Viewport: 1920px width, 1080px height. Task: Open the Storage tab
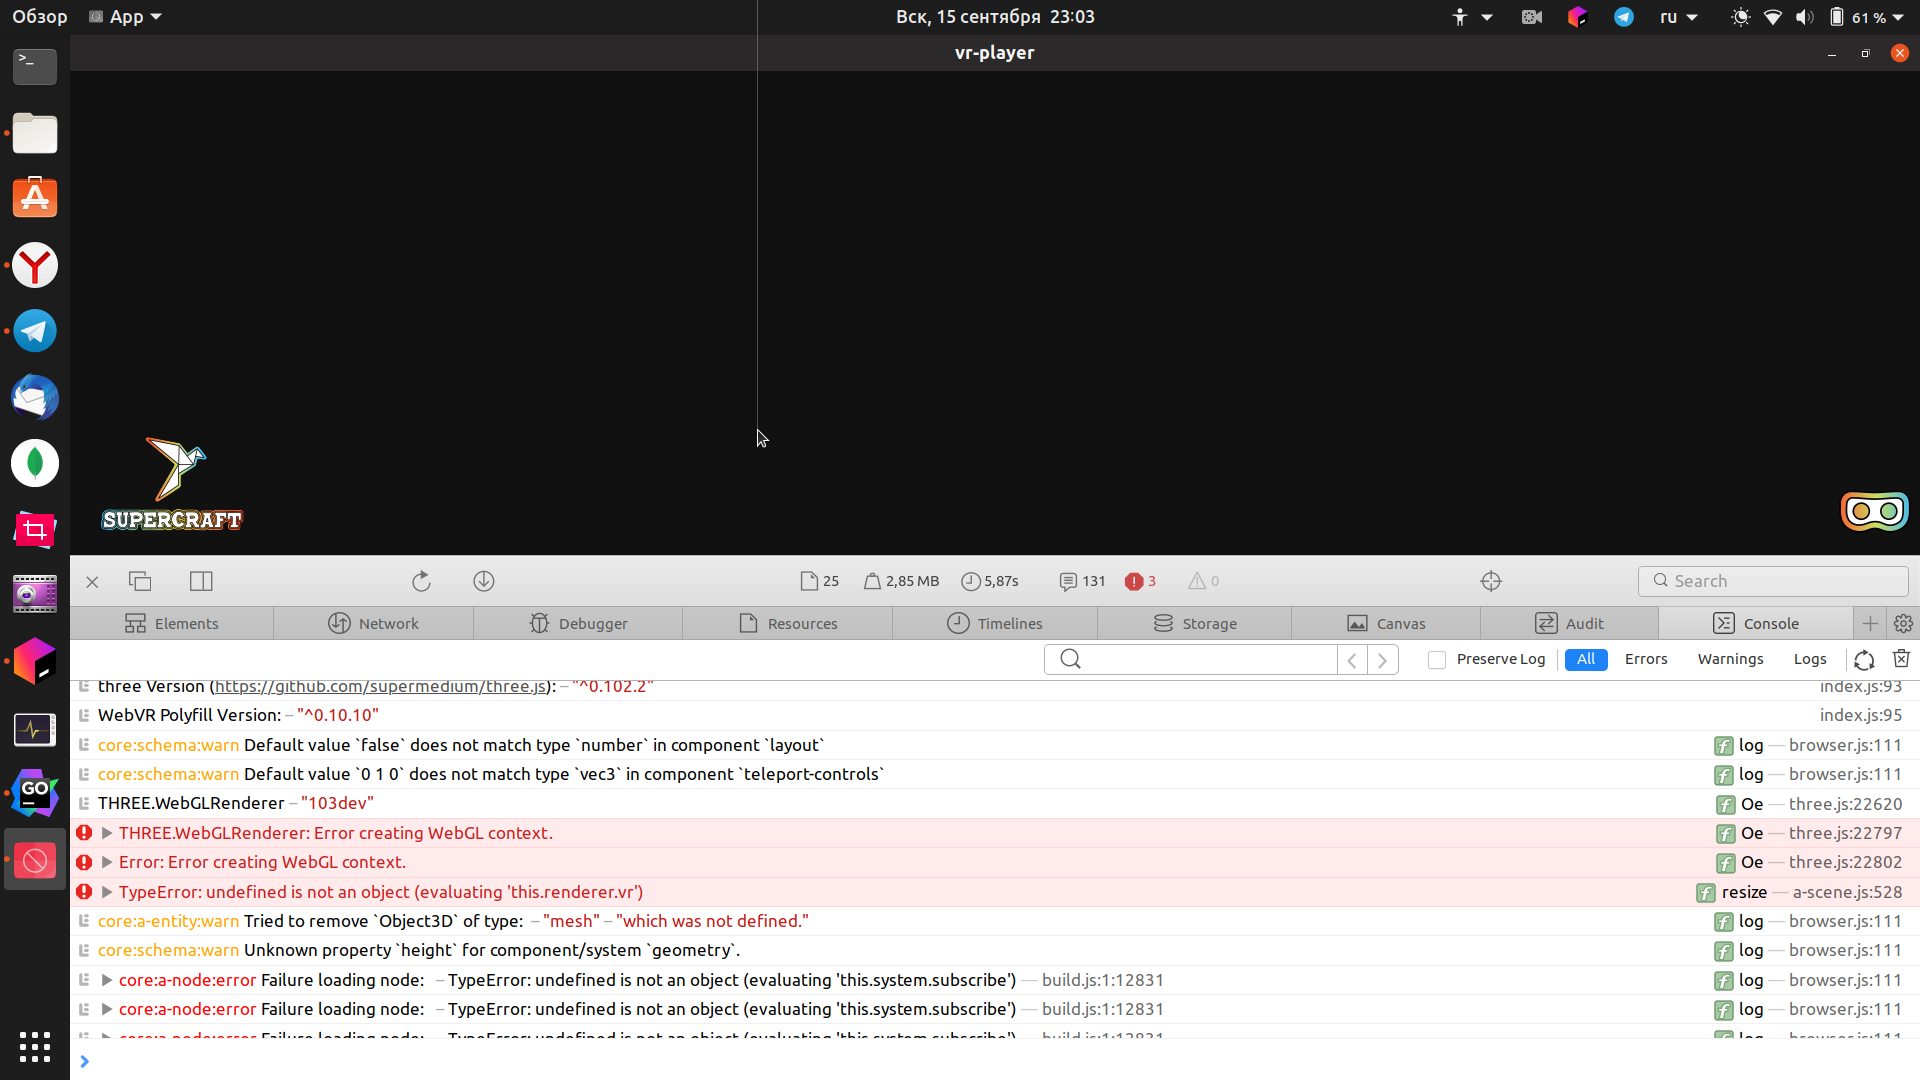click(1195, 623)
